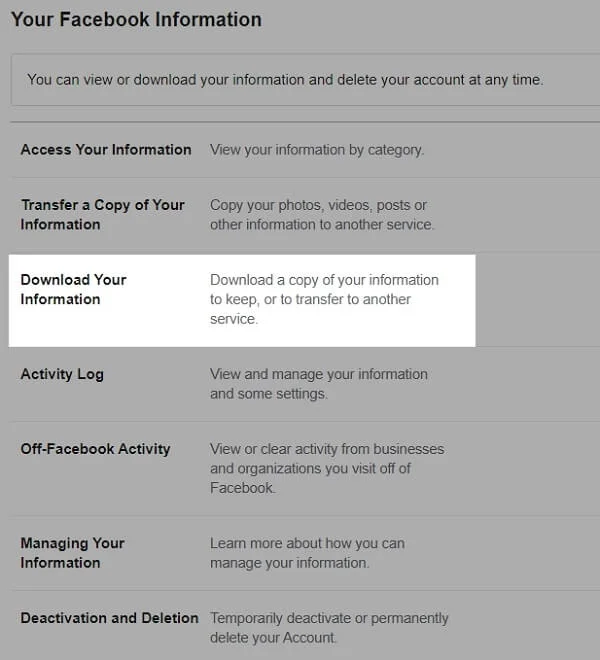
Task: Open Deactivation and Deletion option
Action: click(x=109, y=618)
